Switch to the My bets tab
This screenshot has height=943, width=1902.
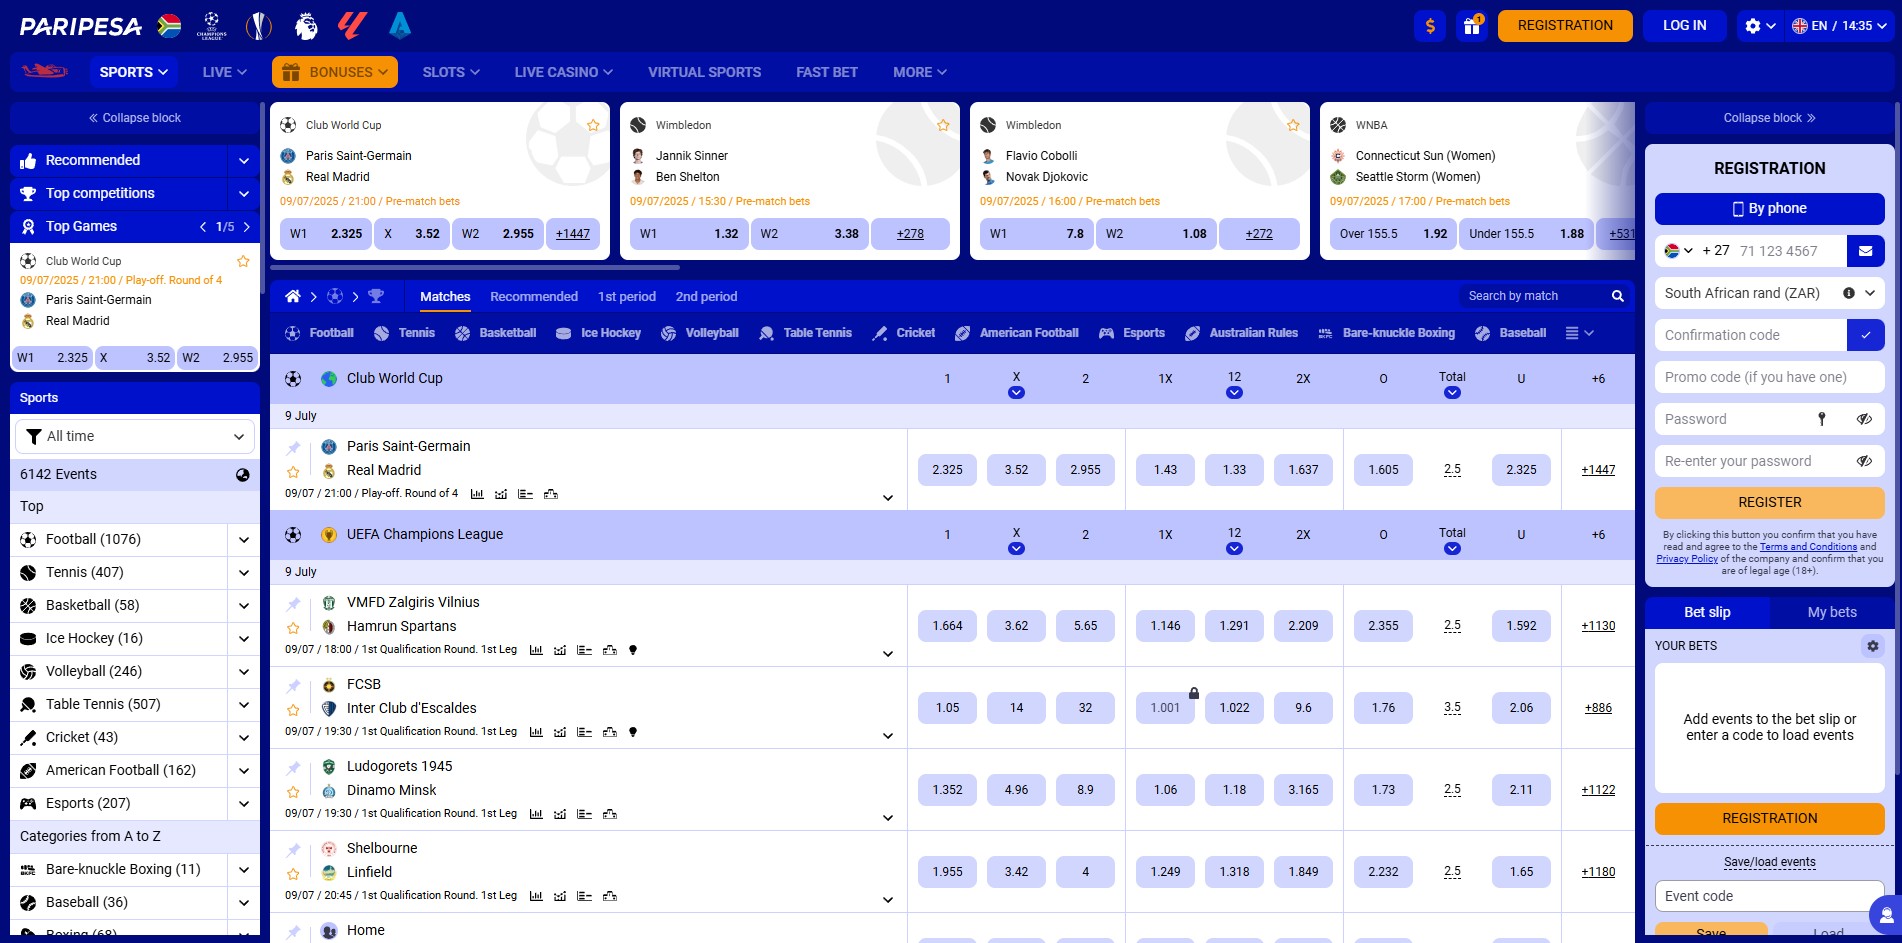pyautogui.click(x=1832, y=612)
